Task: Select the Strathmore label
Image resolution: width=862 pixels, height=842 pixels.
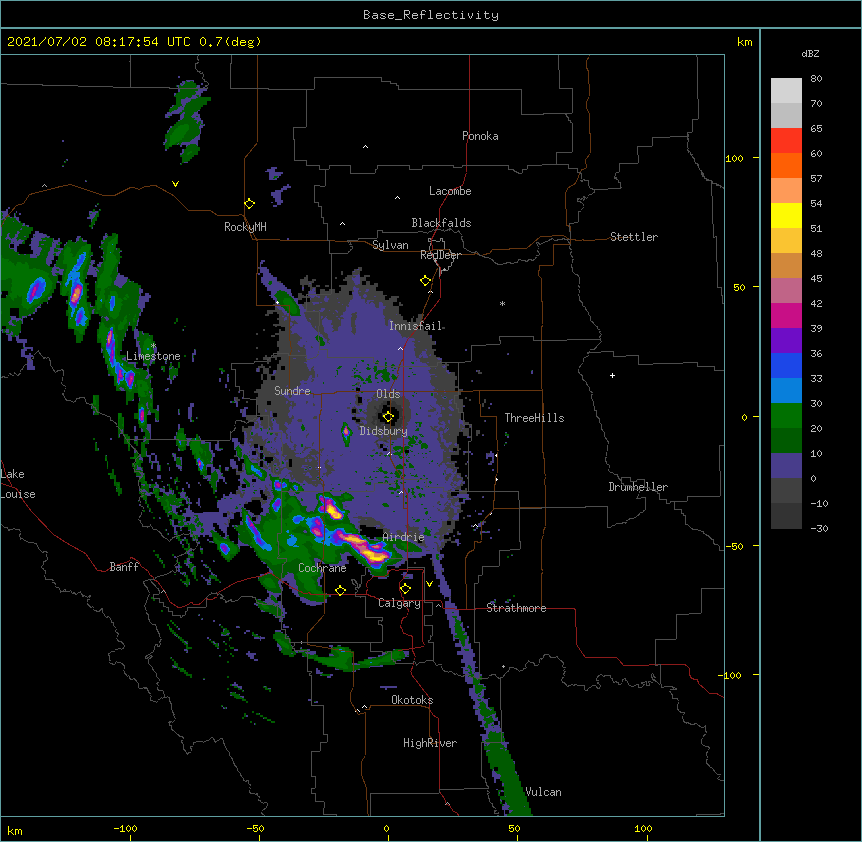Action: click(x=516, y=608)
